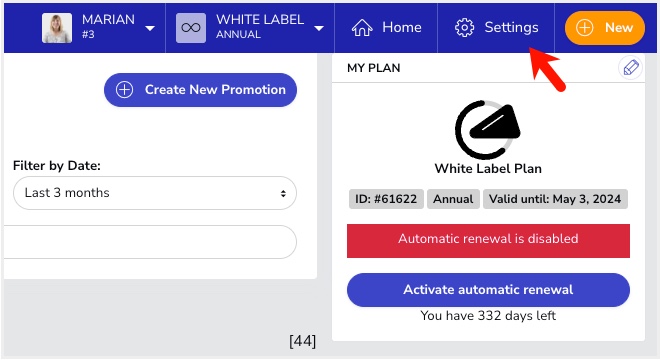
Task: Click the empty input field below date filter
Action: [151, 242]
